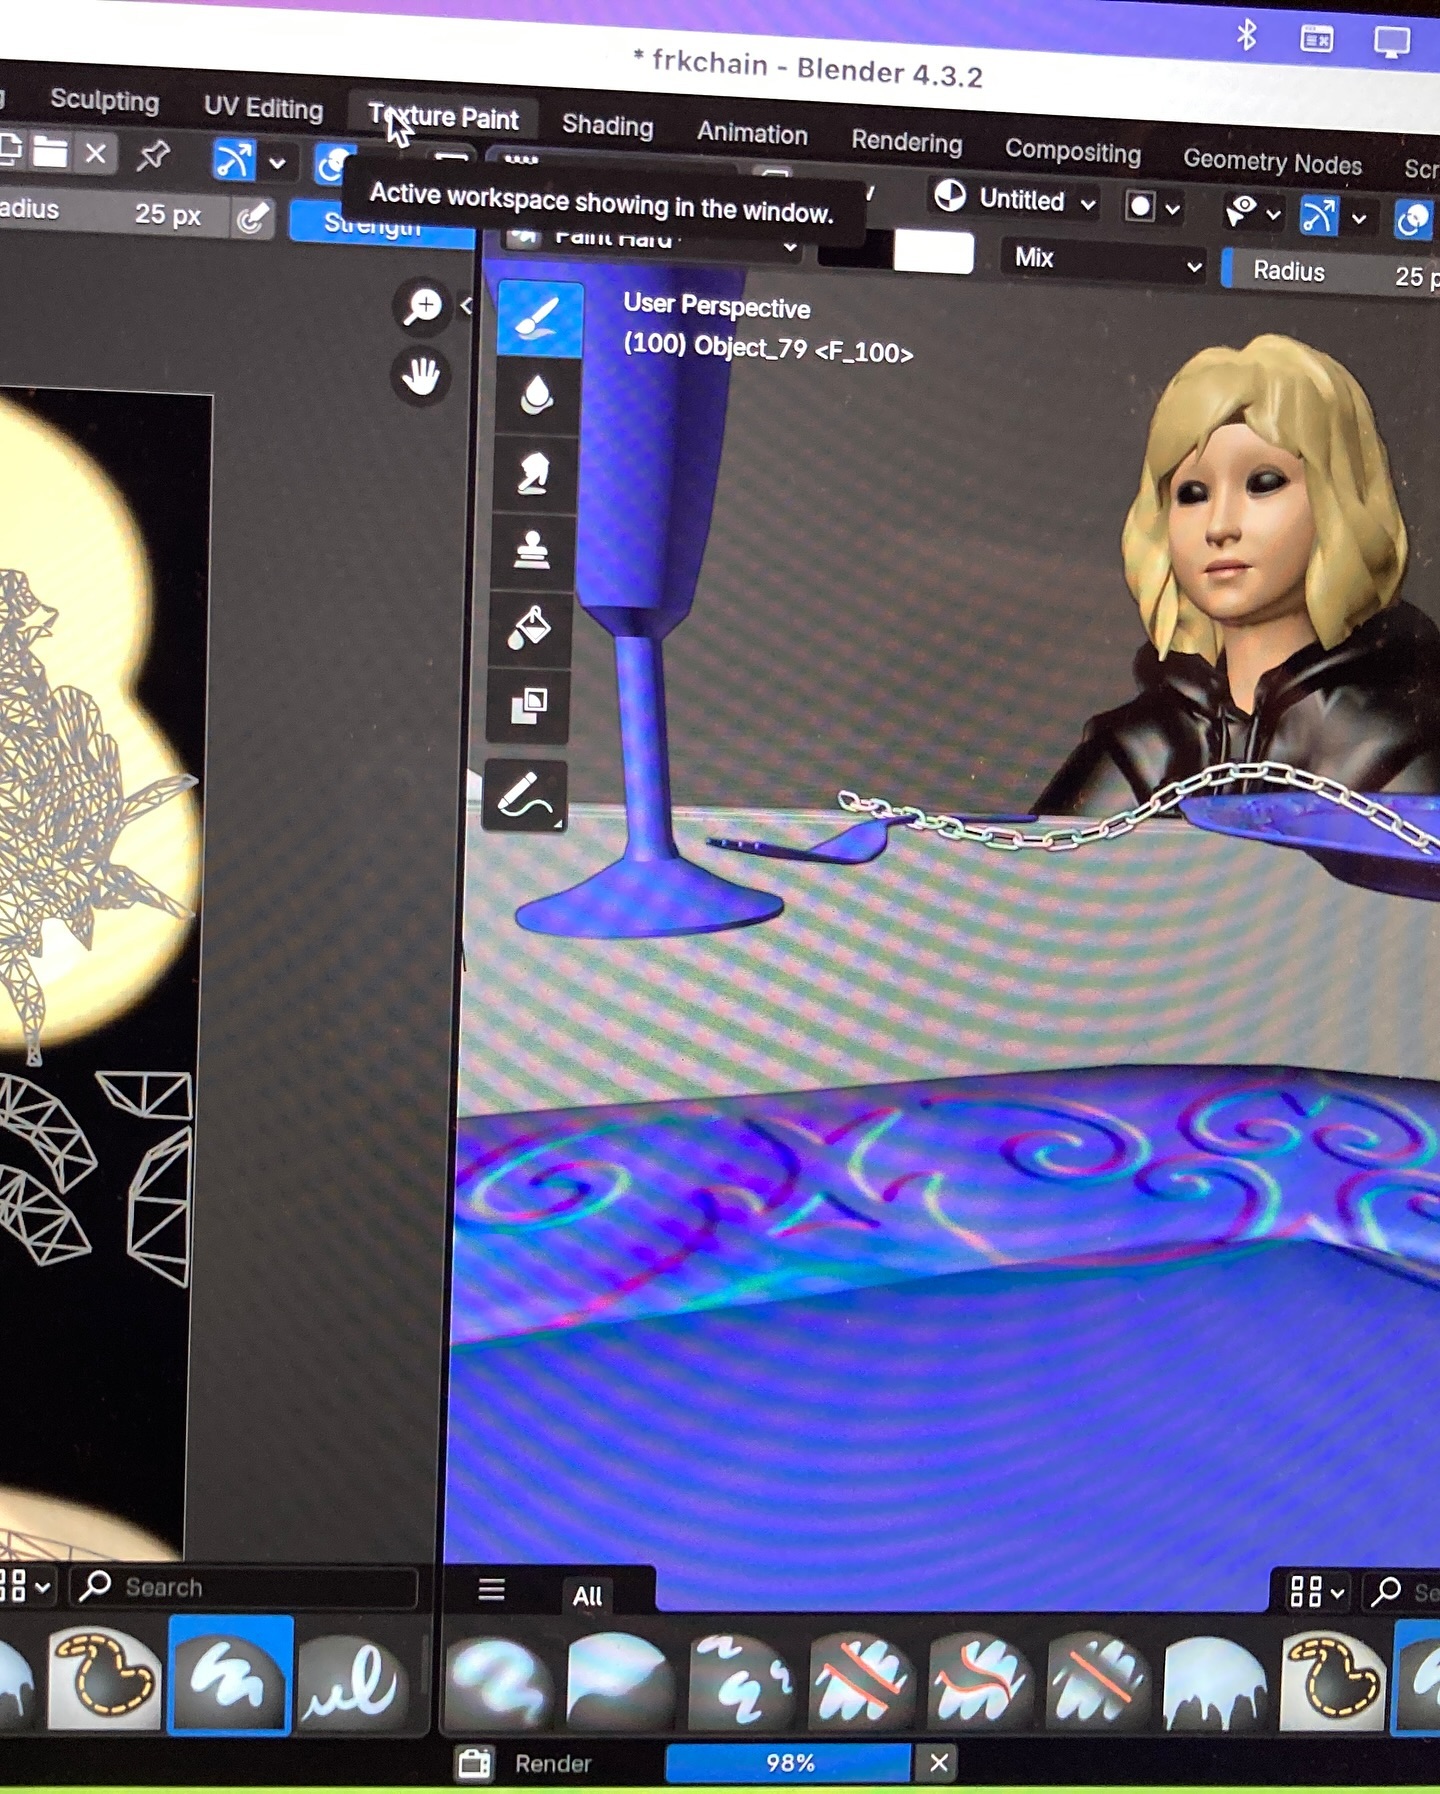Pick the dashed Mask brush in the image editor shelf
Screen dimensions: 1440x1794
pos(105,1679)
